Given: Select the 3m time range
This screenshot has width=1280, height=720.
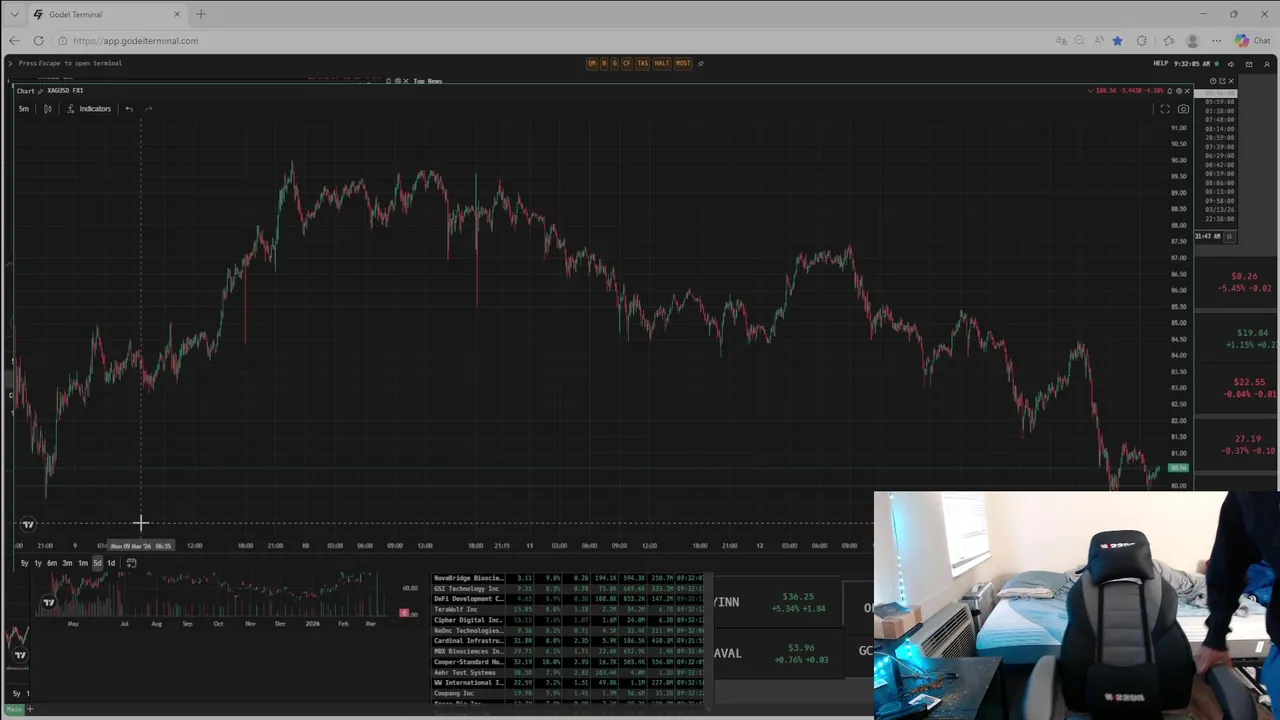Looking at the screenshot, I should [x=67, y=563].
